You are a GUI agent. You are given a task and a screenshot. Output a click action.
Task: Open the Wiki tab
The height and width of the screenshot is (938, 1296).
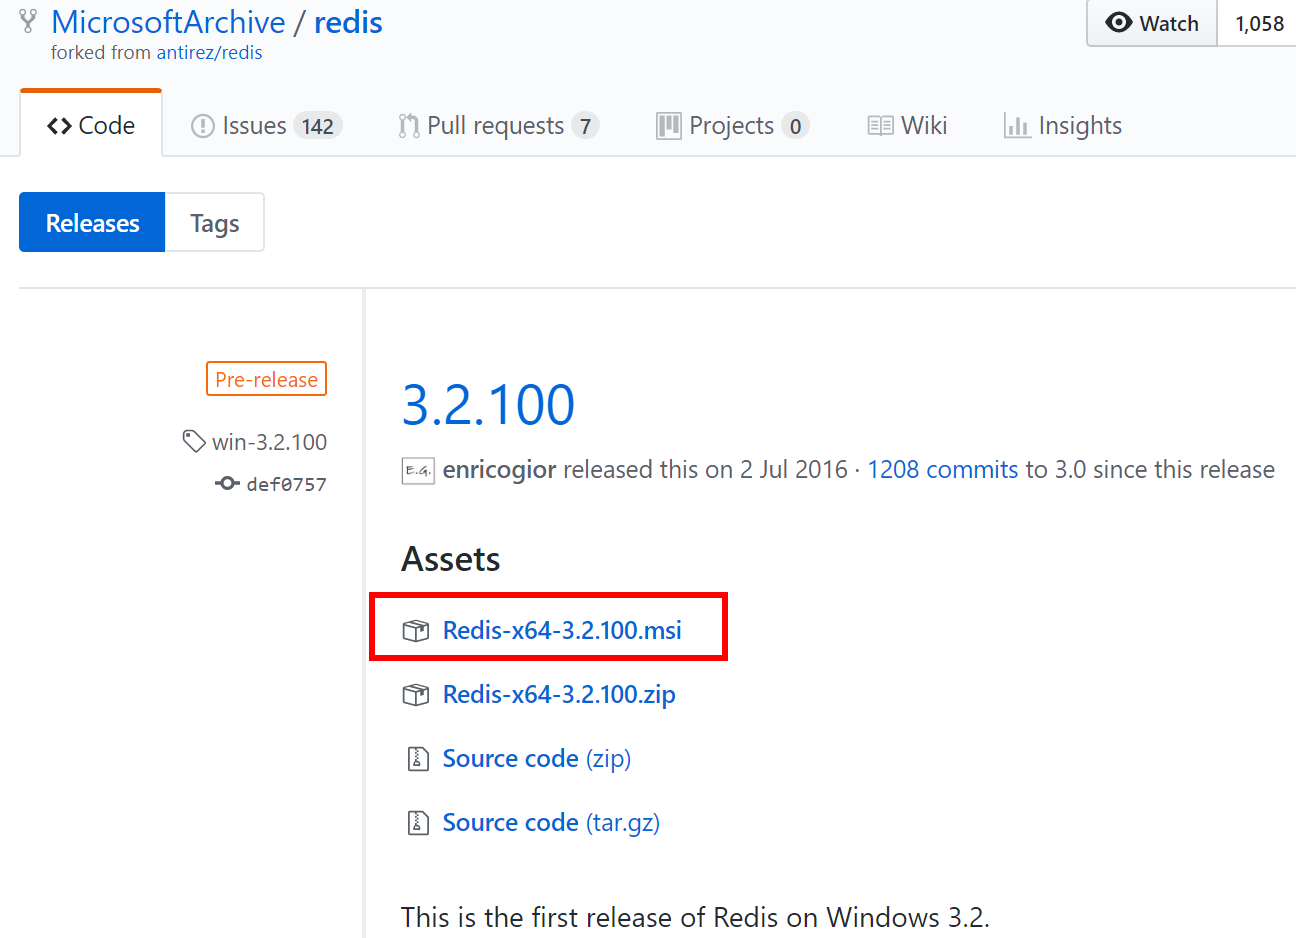coord(907,125)
